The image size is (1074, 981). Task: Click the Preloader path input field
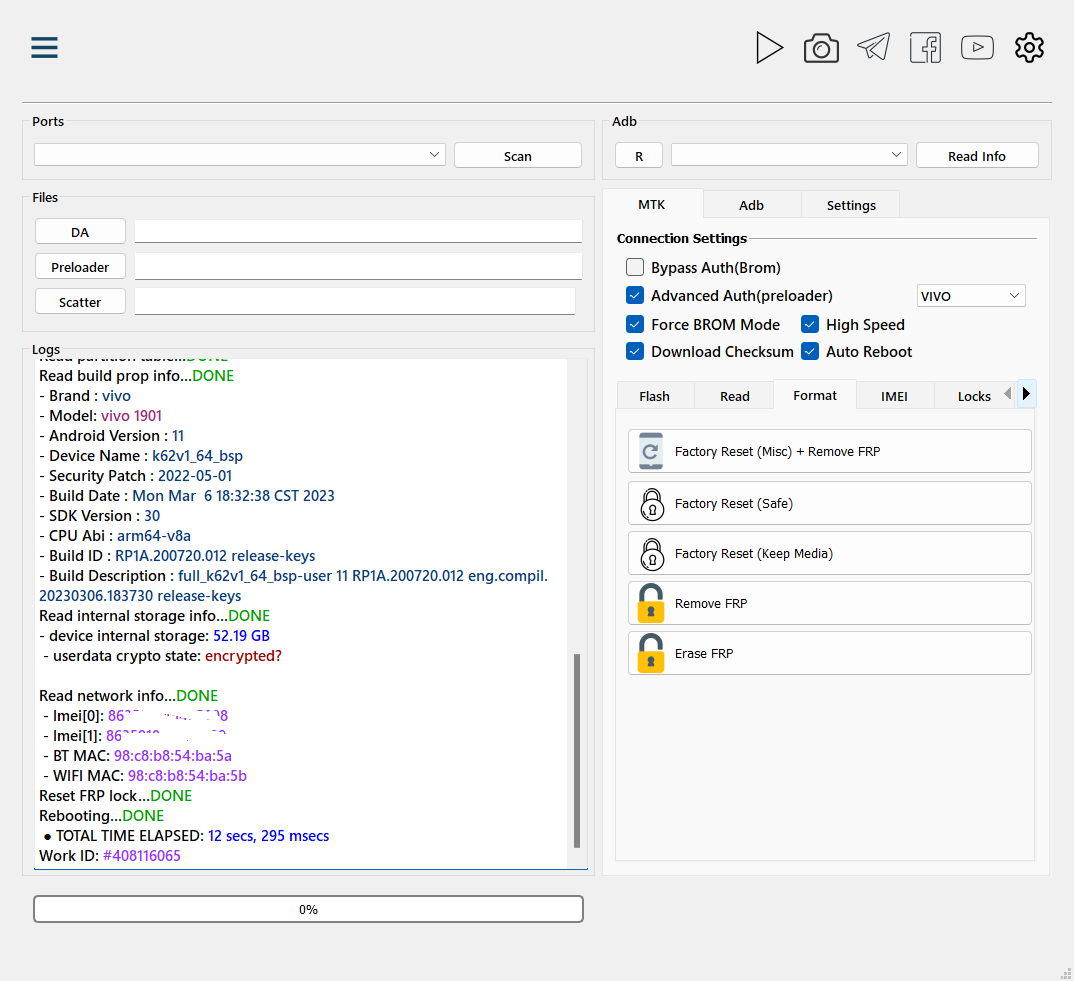(358, 266)
